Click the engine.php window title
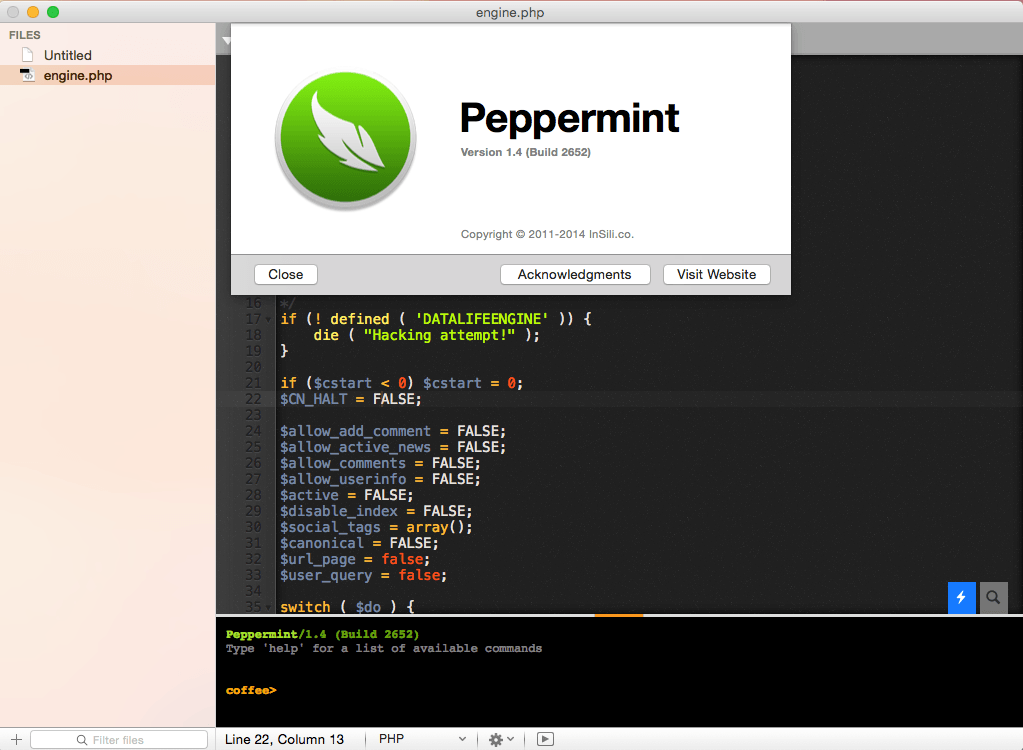The image size is (1023, 750). point(510,12)
